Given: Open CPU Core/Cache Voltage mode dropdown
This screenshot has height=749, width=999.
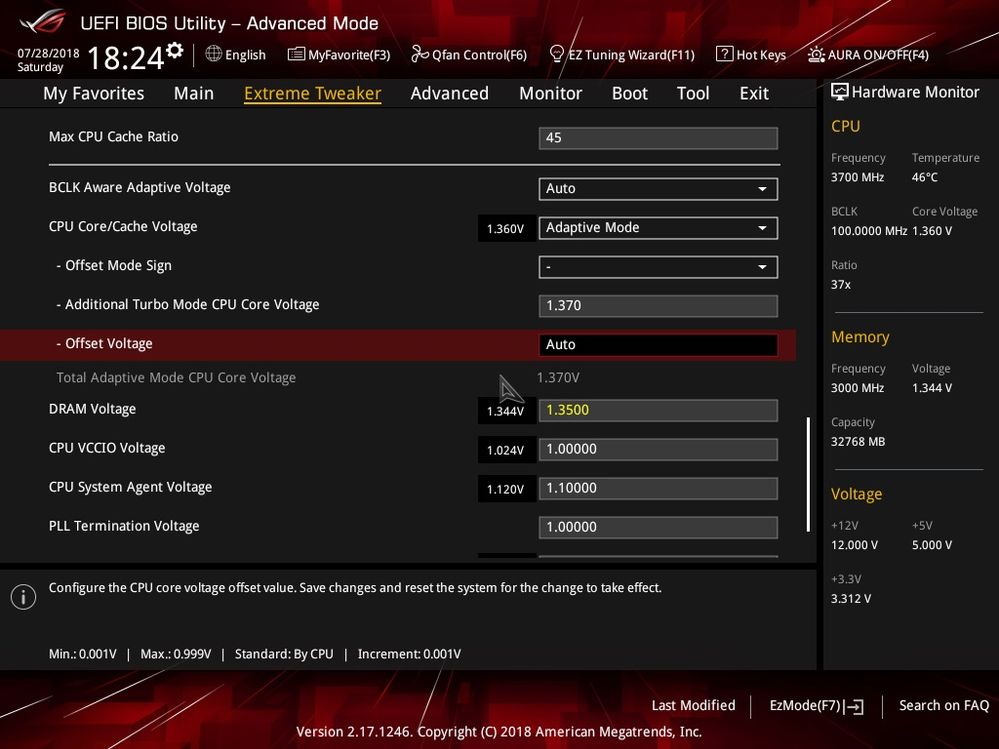Looking at the screenshot, I should pos(658,228).
